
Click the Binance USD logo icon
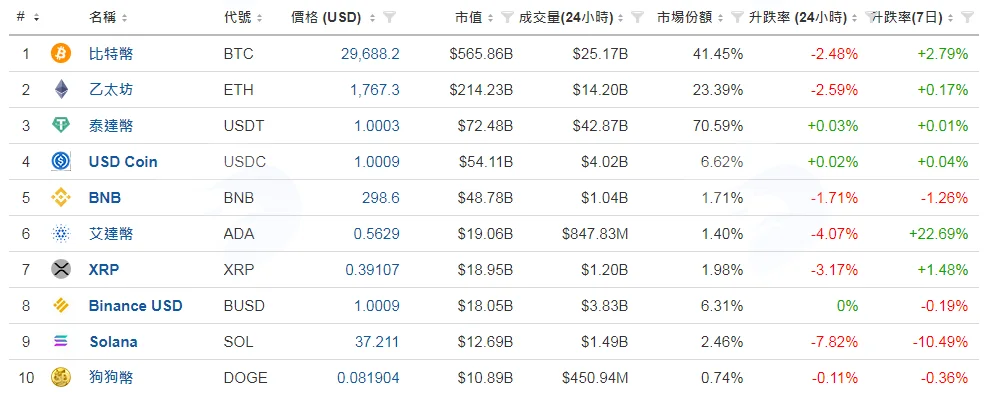click(61, 306)
